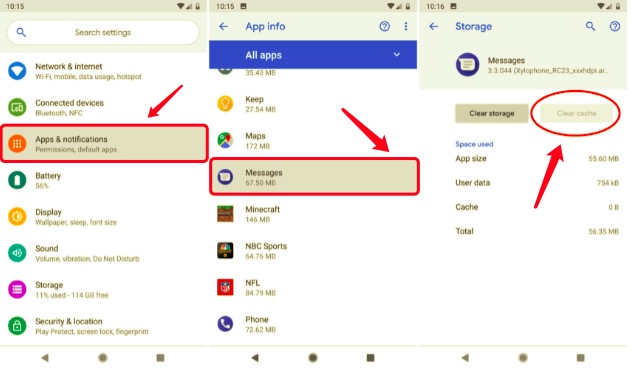Open Sound volume, vibration entry
Viewport: 632px width, 372px height.
[104, 253]
